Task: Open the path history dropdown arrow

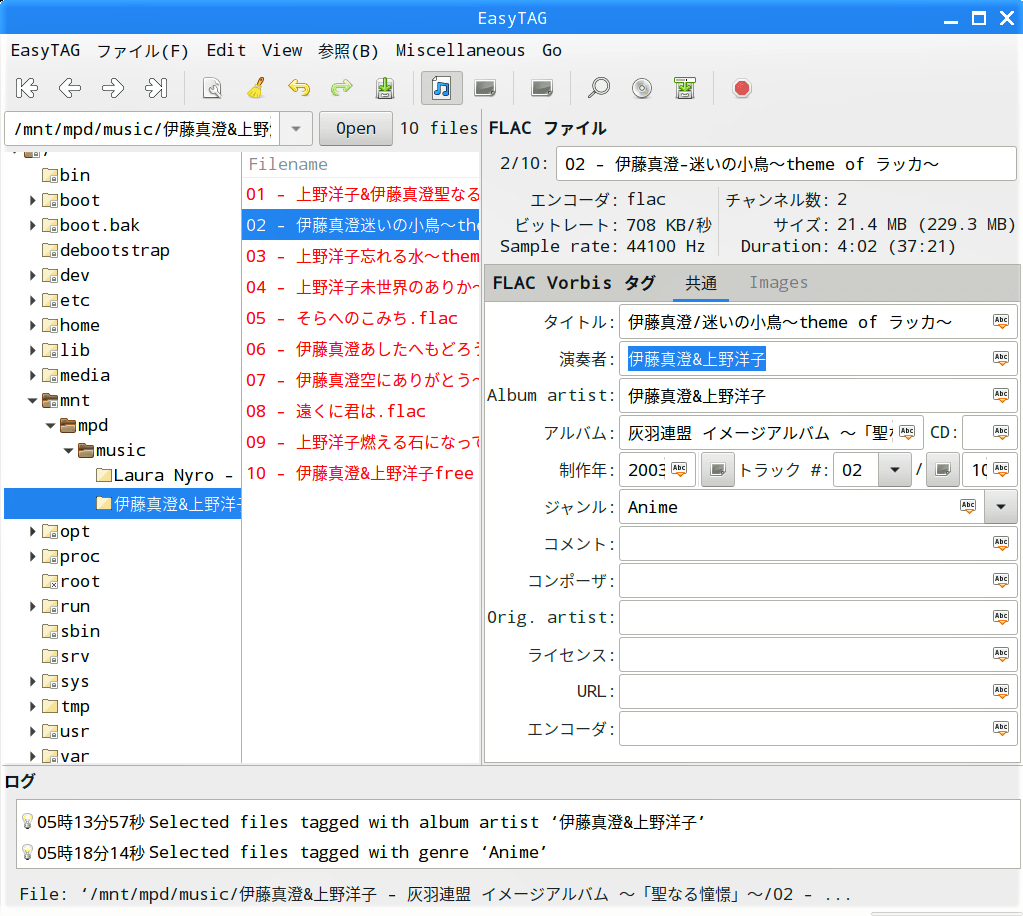Action: (x=296, y=129)
